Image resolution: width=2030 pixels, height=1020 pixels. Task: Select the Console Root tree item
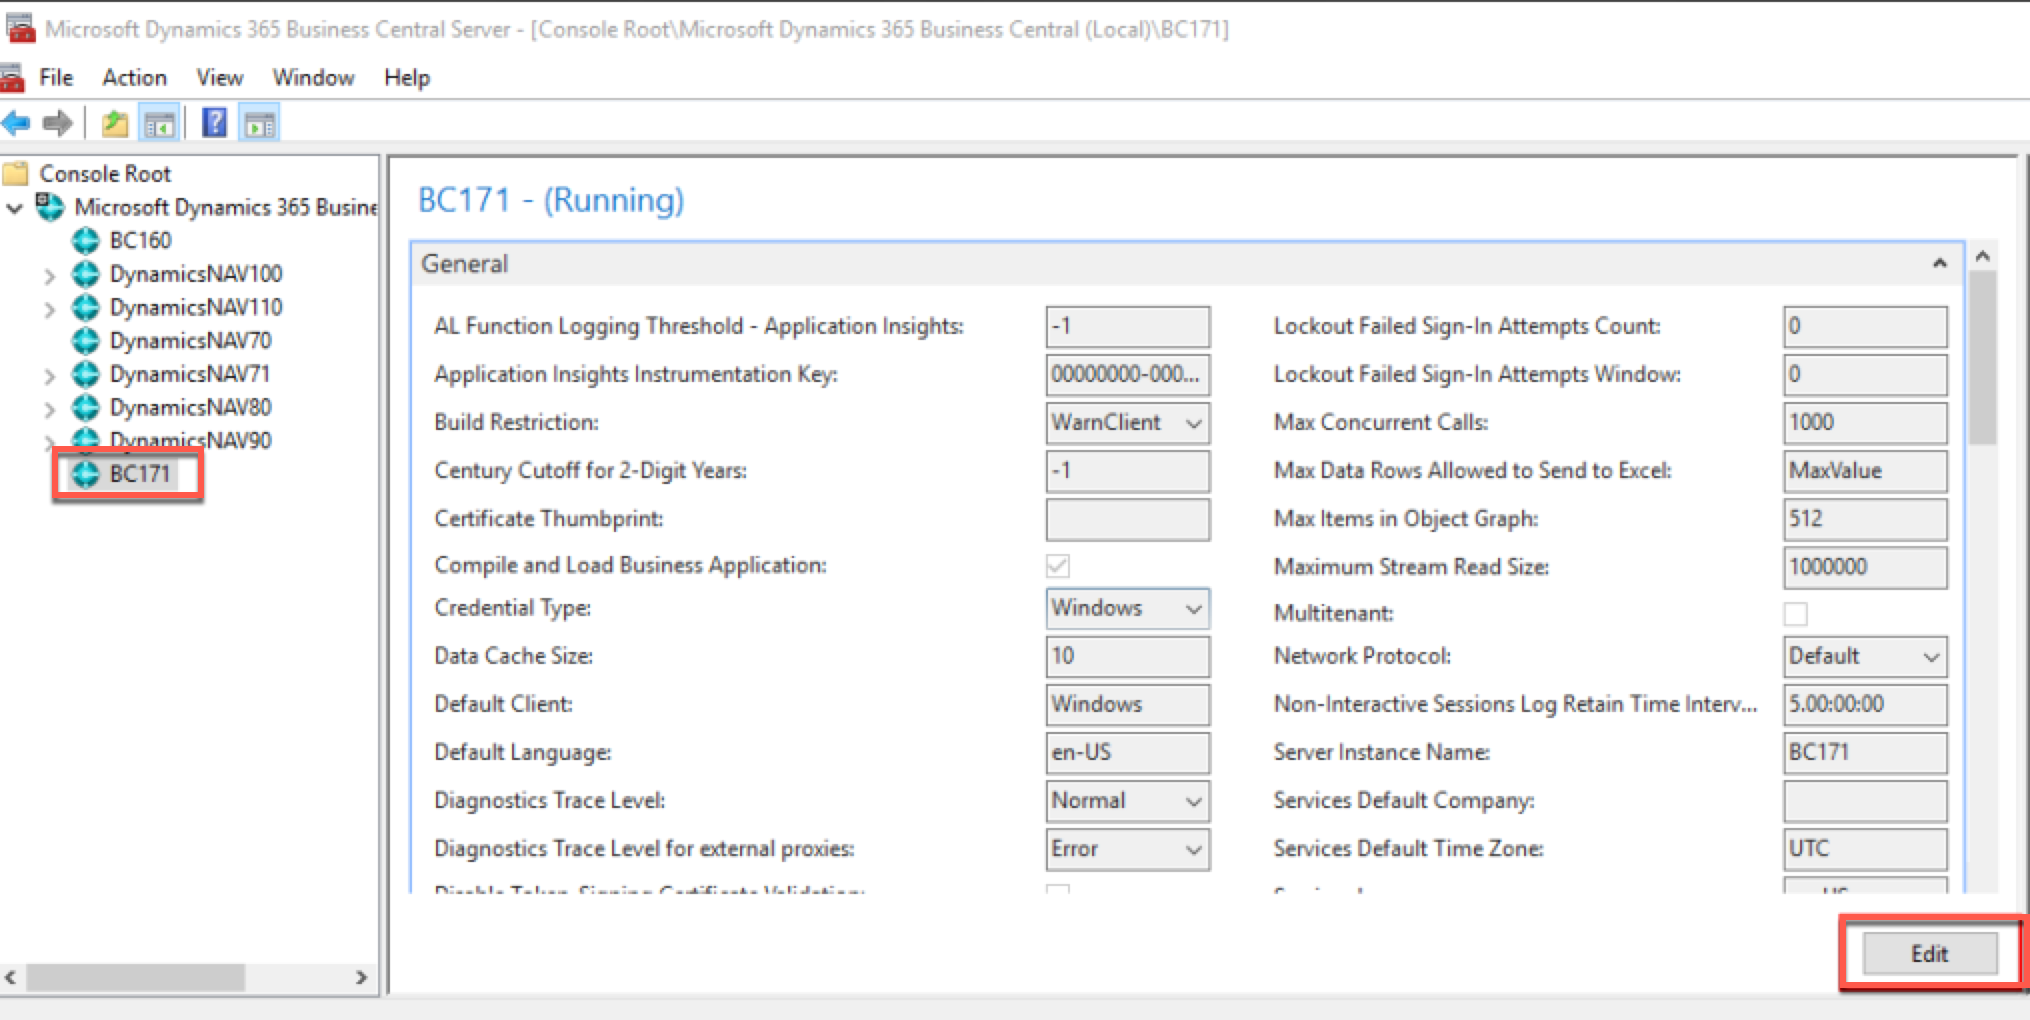pyautogui.click(x=105, y=174)
